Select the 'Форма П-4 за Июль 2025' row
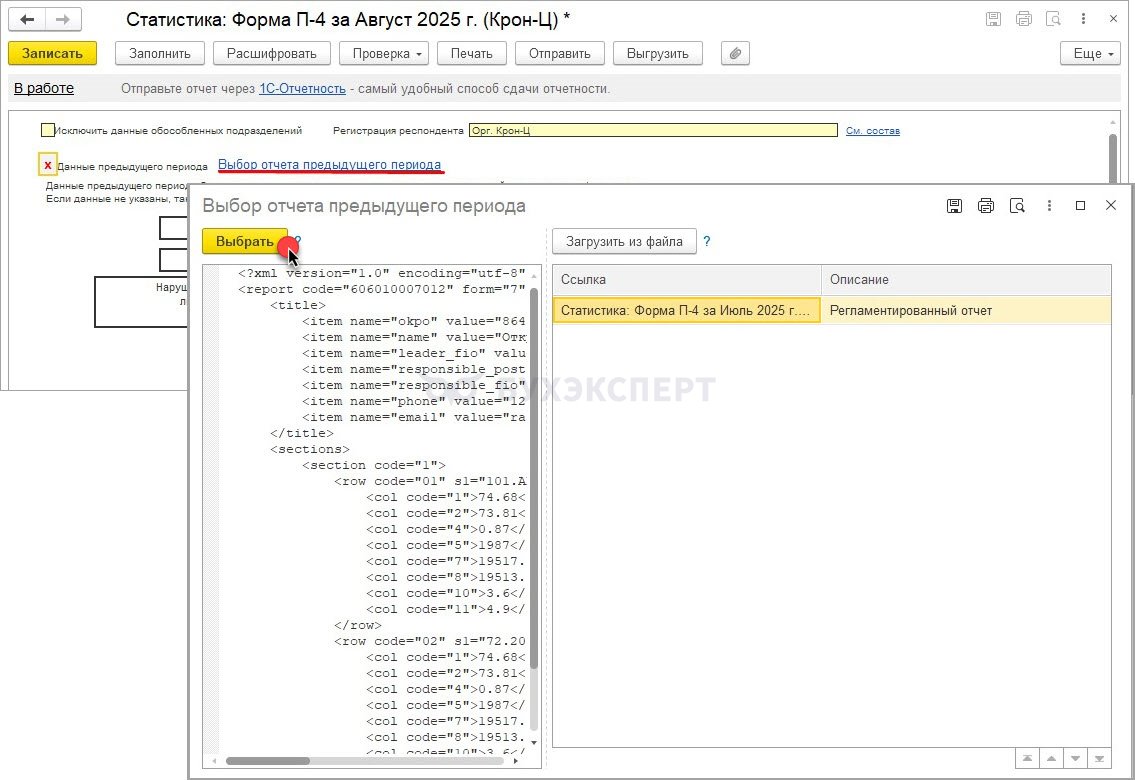The image size is (1135, 780). tap(686, 311)
